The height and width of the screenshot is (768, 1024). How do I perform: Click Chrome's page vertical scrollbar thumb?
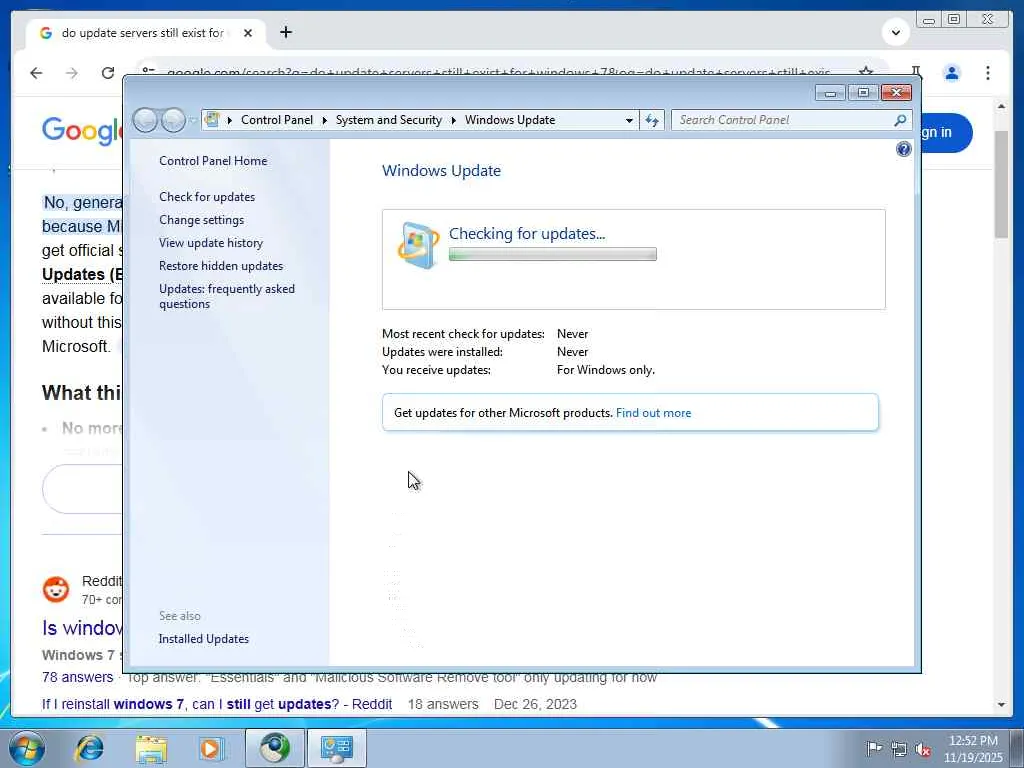(1001, 184)
